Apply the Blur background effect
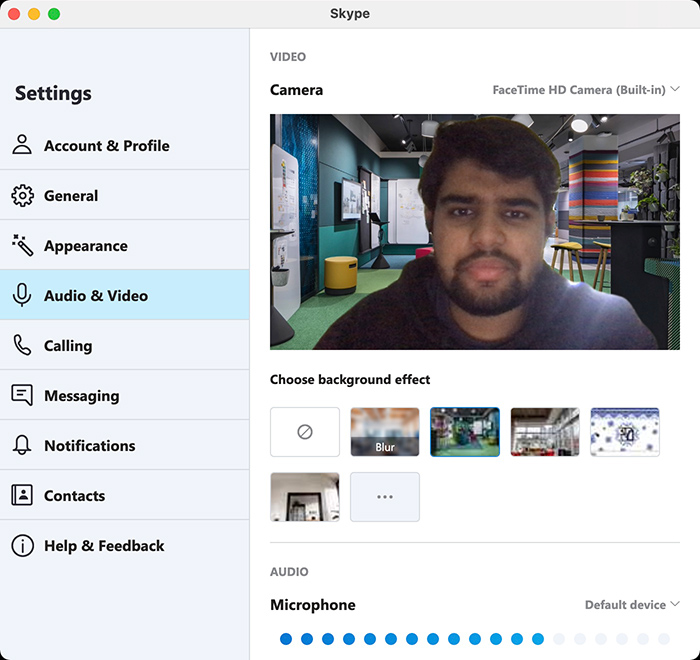 coord(385,432)
